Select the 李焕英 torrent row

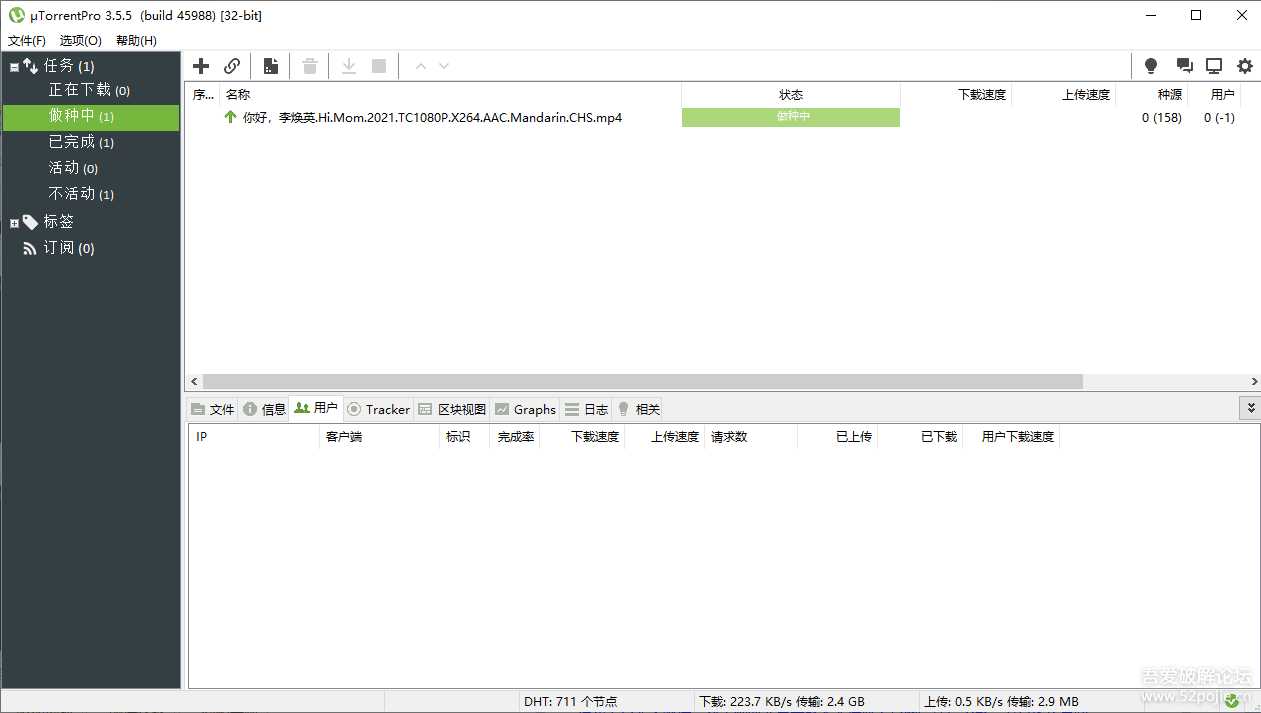(x=430, y=117)
